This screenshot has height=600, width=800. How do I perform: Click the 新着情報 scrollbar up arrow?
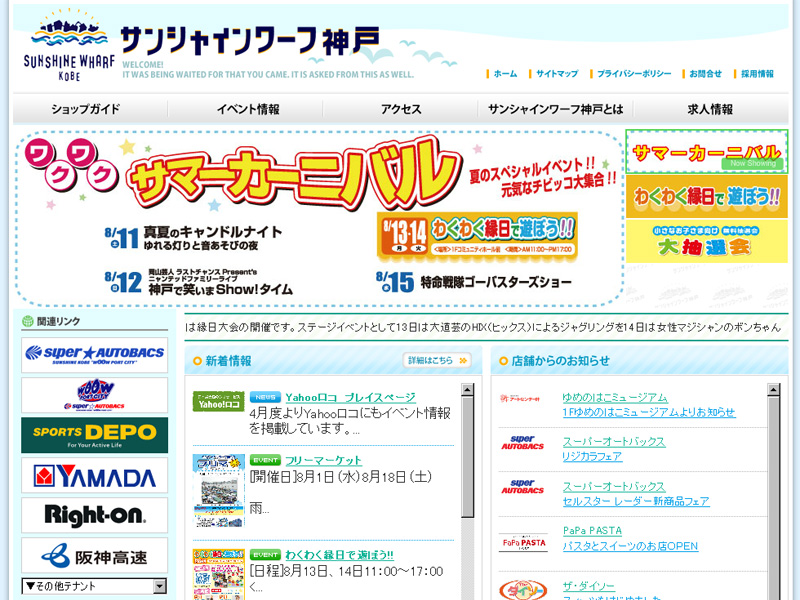(x=467, y=390)
